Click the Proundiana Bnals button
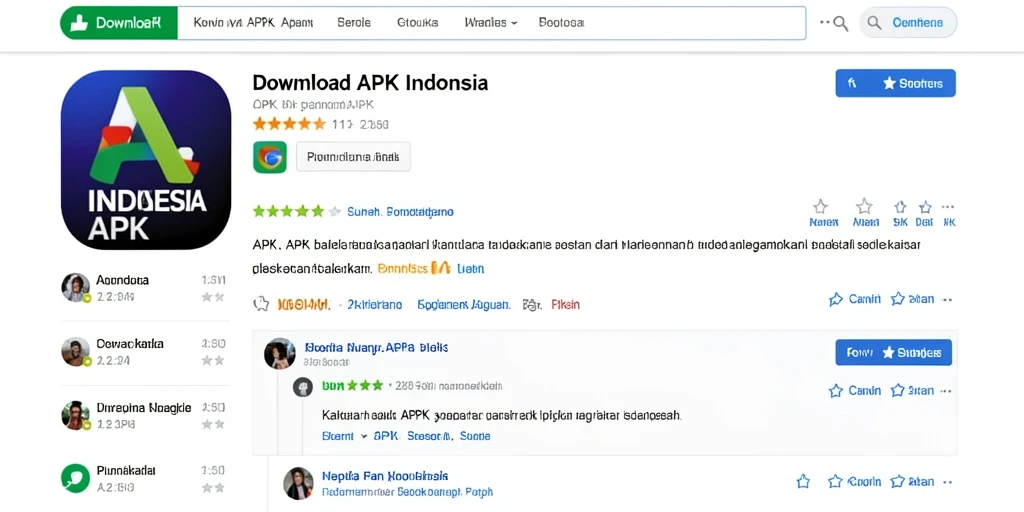The height and width of the screenshot is (512, 1024). click(x=353, y=157)
